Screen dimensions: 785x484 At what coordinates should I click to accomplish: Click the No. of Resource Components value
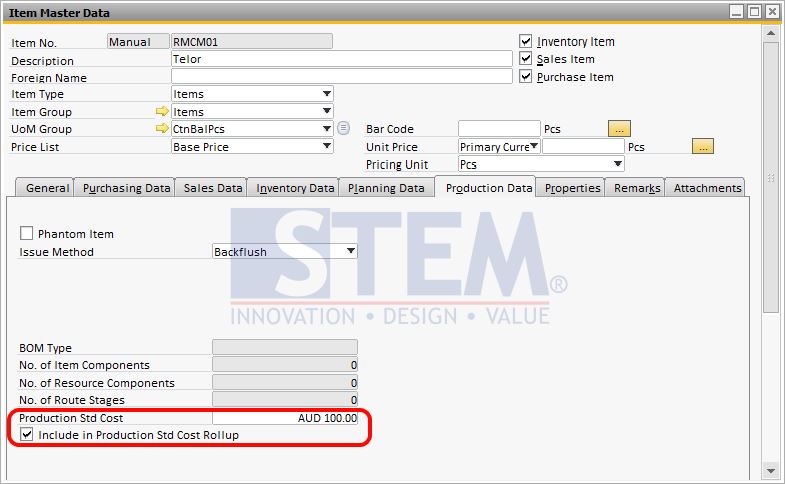[x=285, y=382]
